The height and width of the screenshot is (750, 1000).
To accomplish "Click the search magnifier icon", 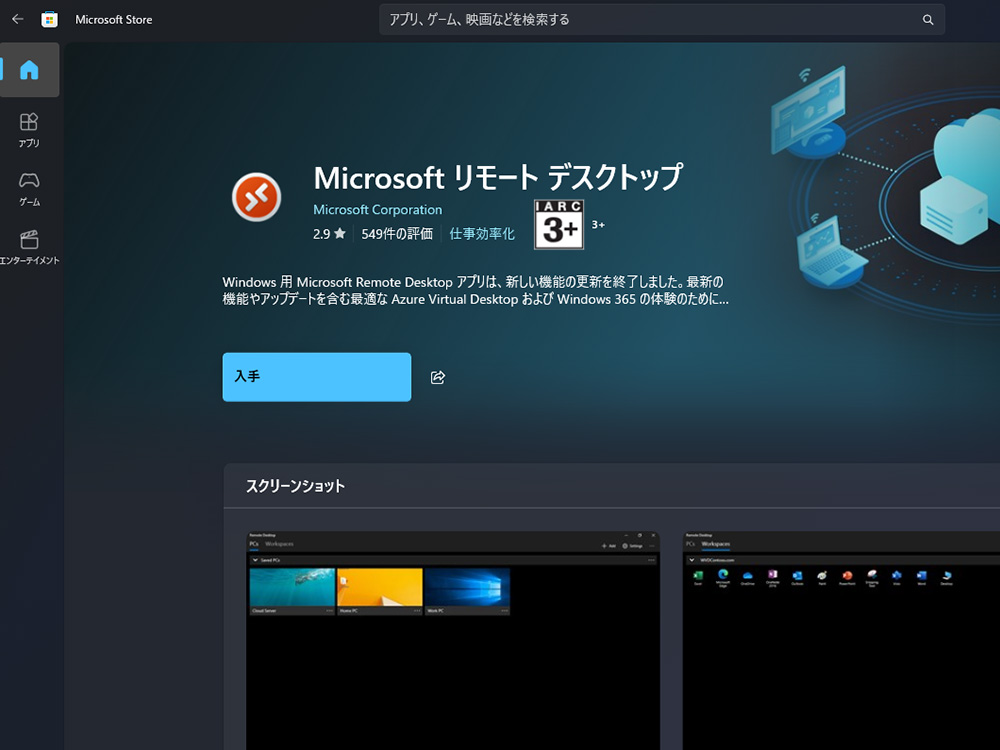I will (928, 19).
